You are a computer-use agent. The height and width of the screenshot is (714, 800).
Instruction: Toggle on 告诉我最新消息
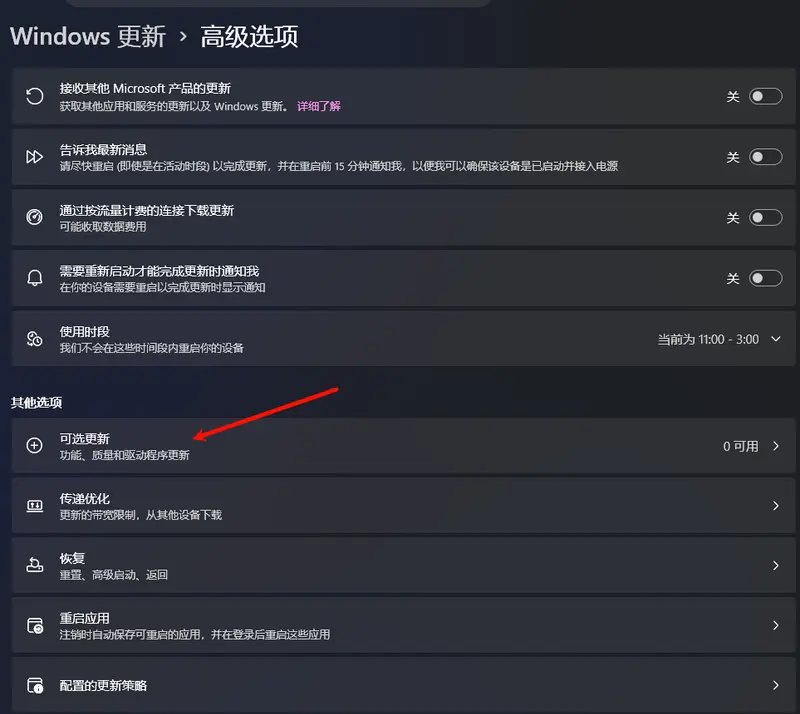click(x=764, y=157)
